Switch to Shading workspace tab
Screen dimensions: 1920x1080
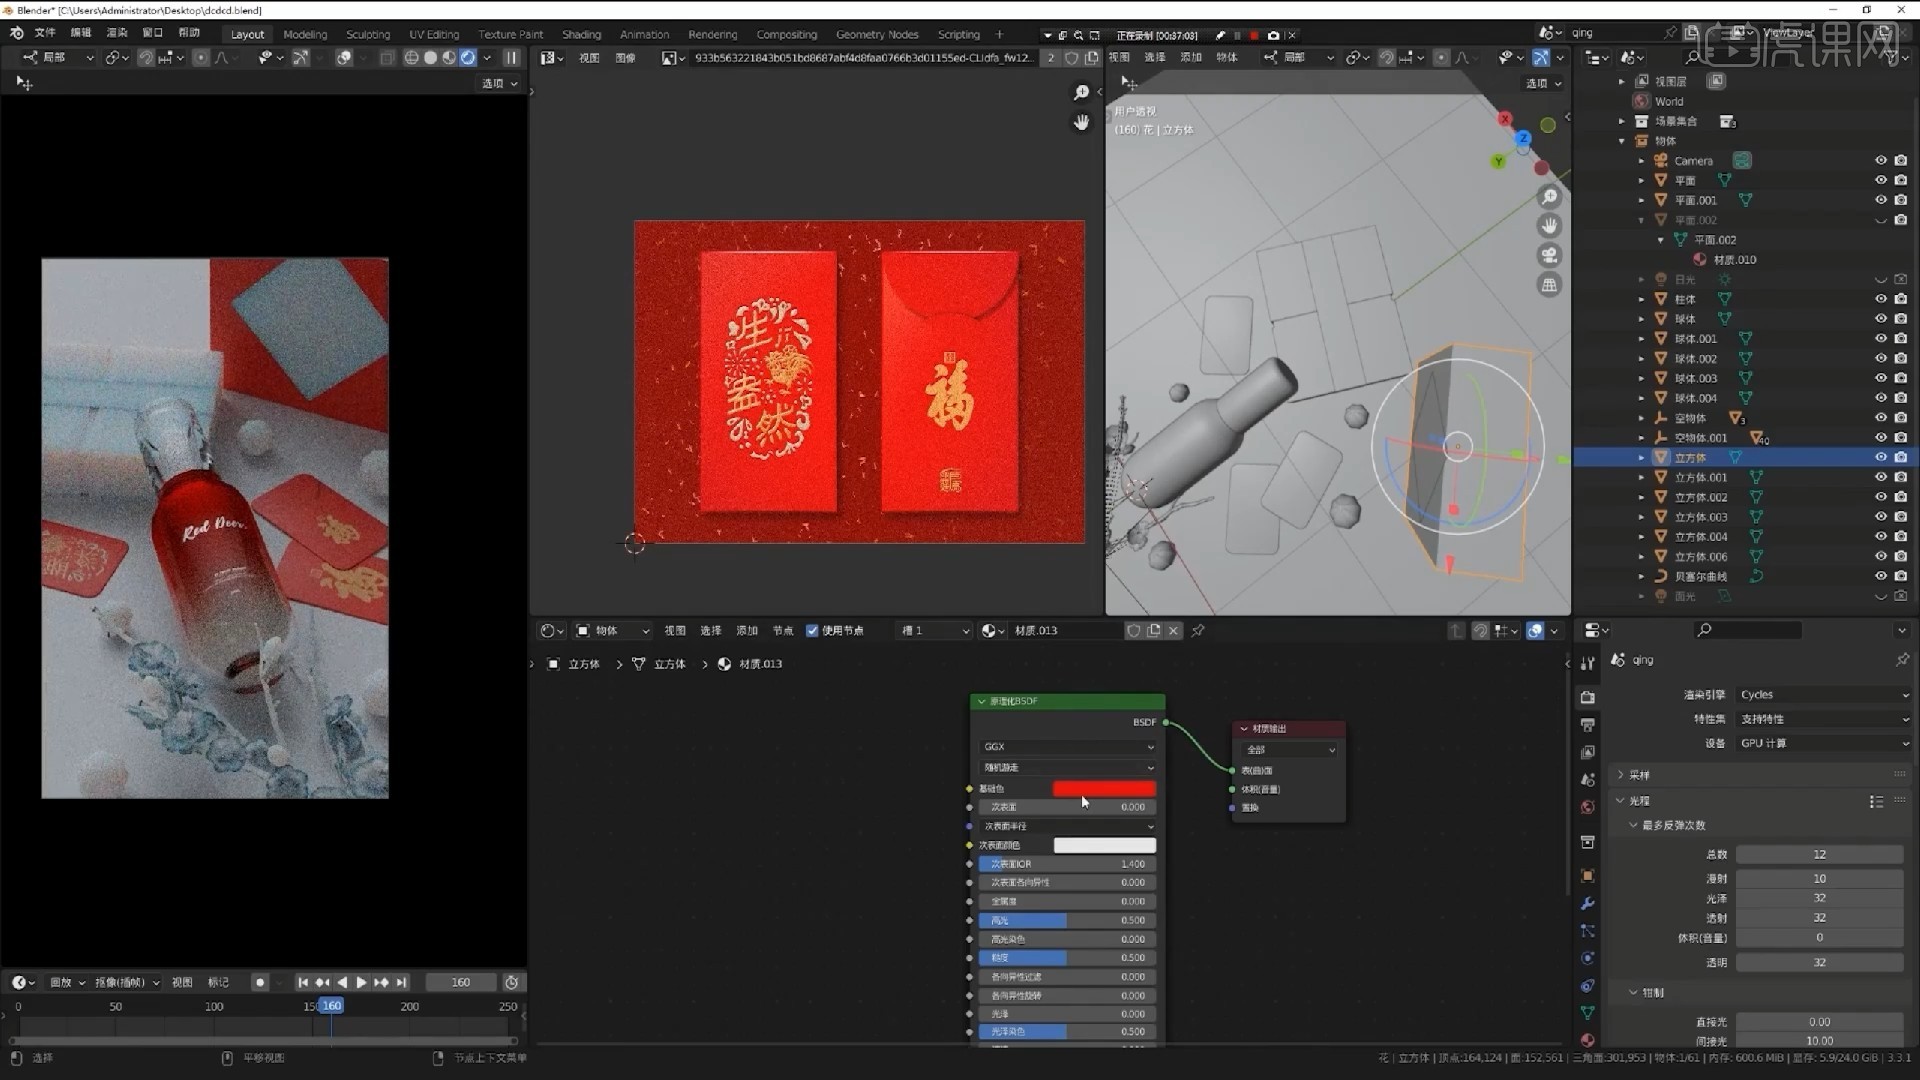tap(581, 34)
